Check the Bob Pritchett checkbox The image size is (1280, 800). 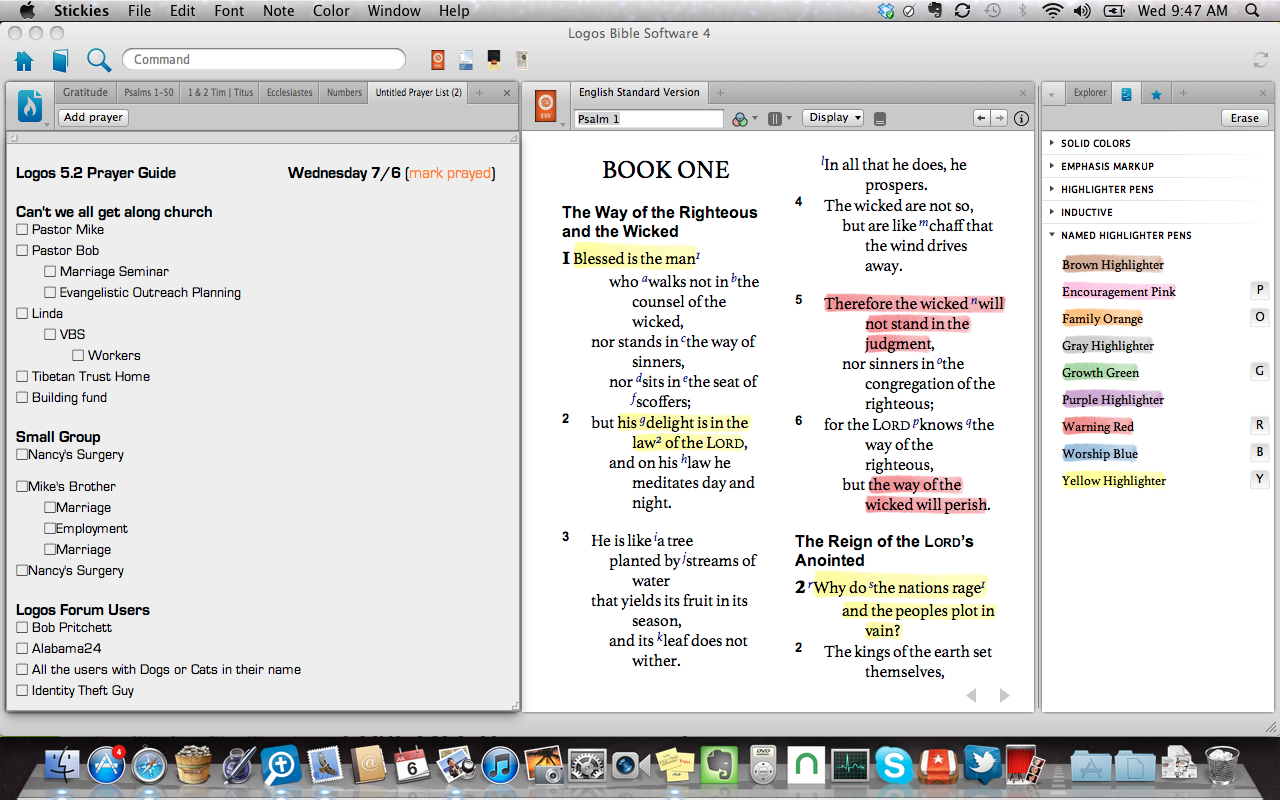(22, 628)
